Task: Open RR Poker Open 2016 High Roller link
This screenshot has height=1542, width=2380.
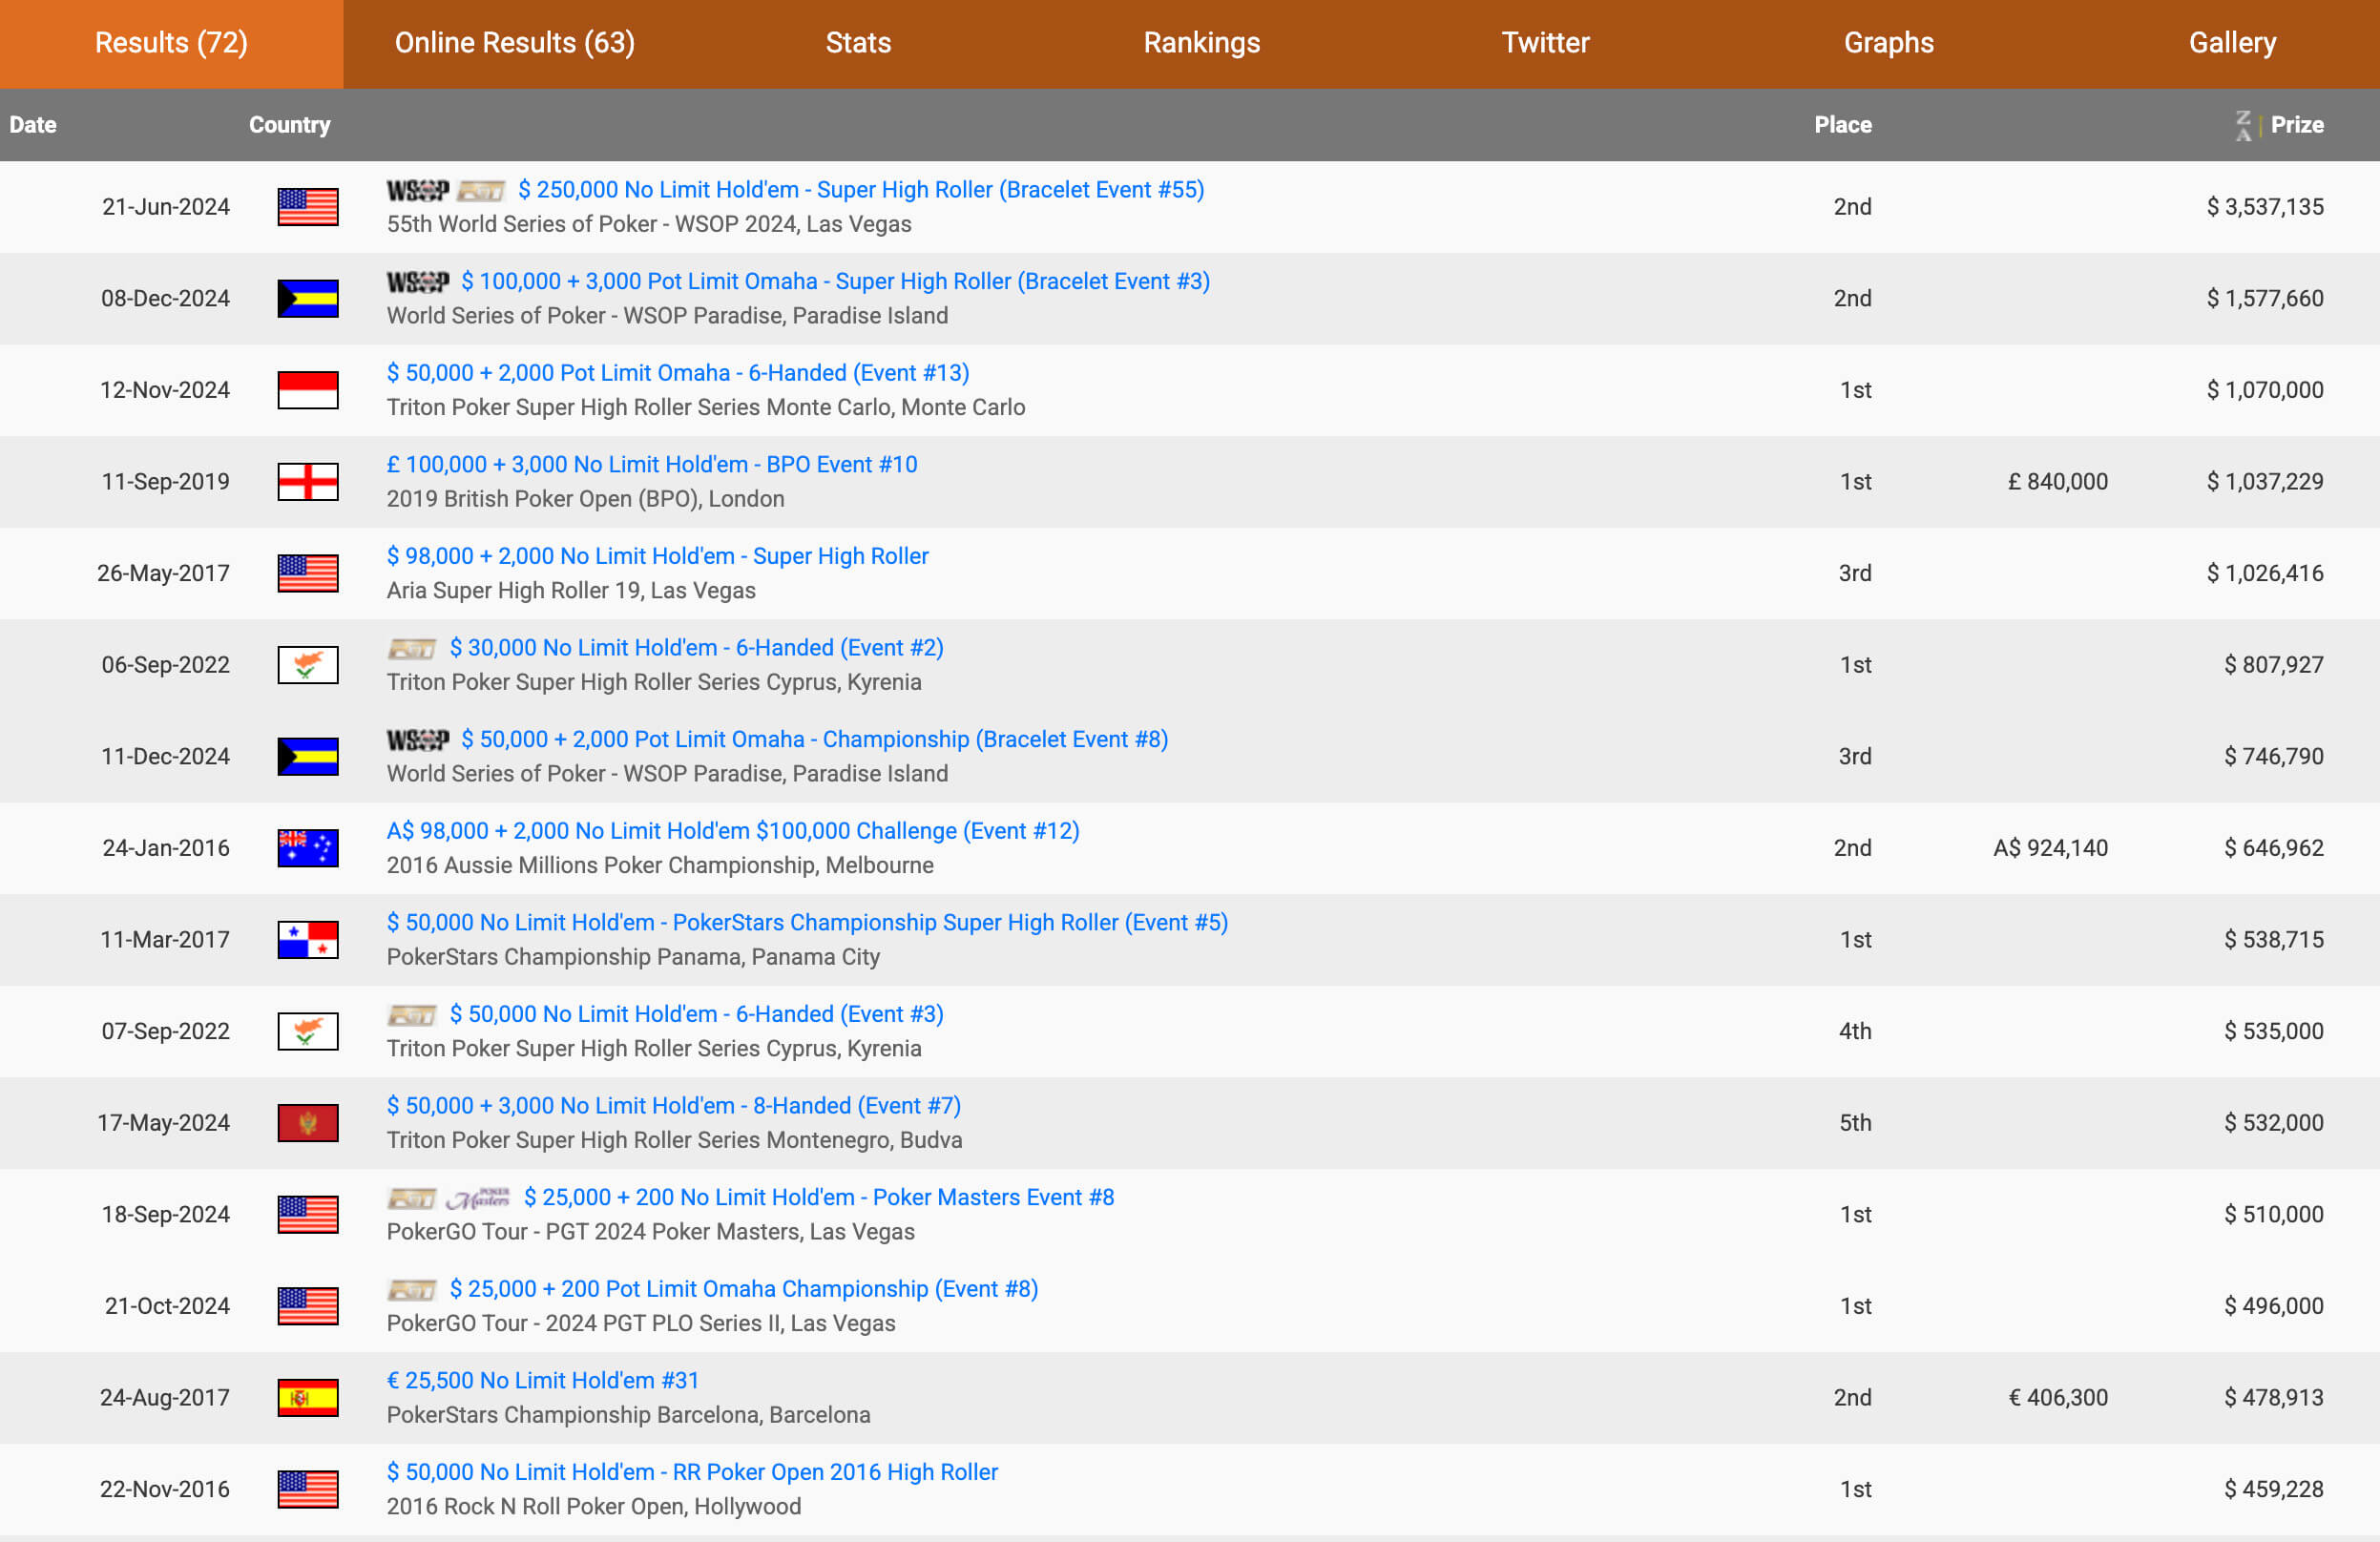Action: (x=692, y=1472)
